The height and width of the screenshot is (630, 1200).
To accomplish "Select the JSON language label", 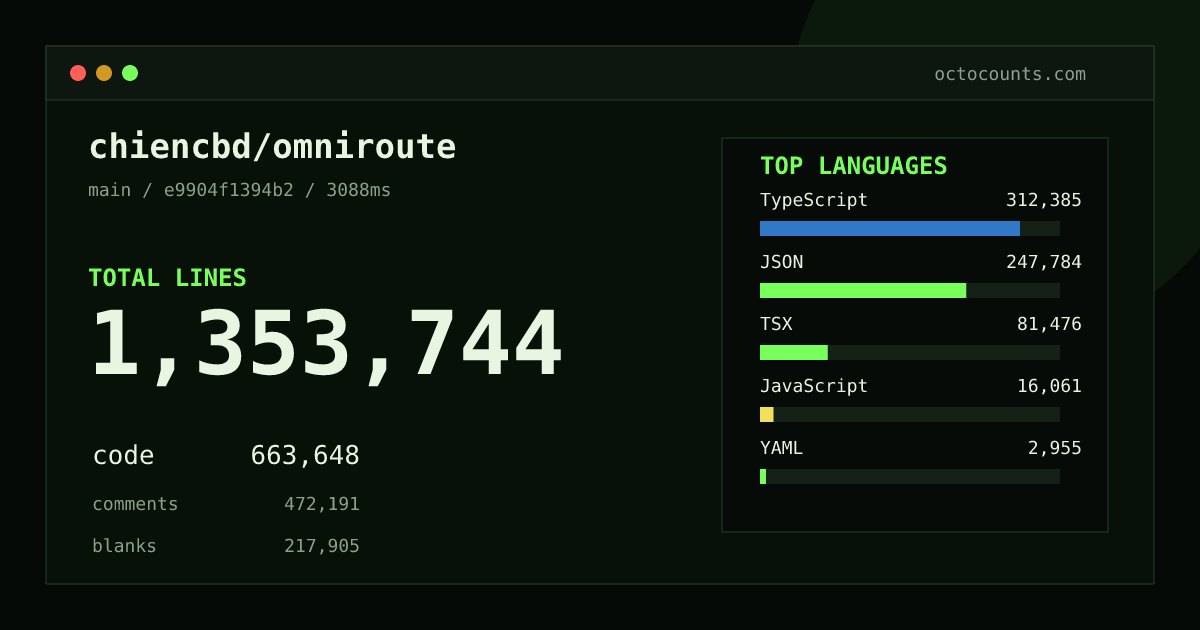I will tap(781, 262).
